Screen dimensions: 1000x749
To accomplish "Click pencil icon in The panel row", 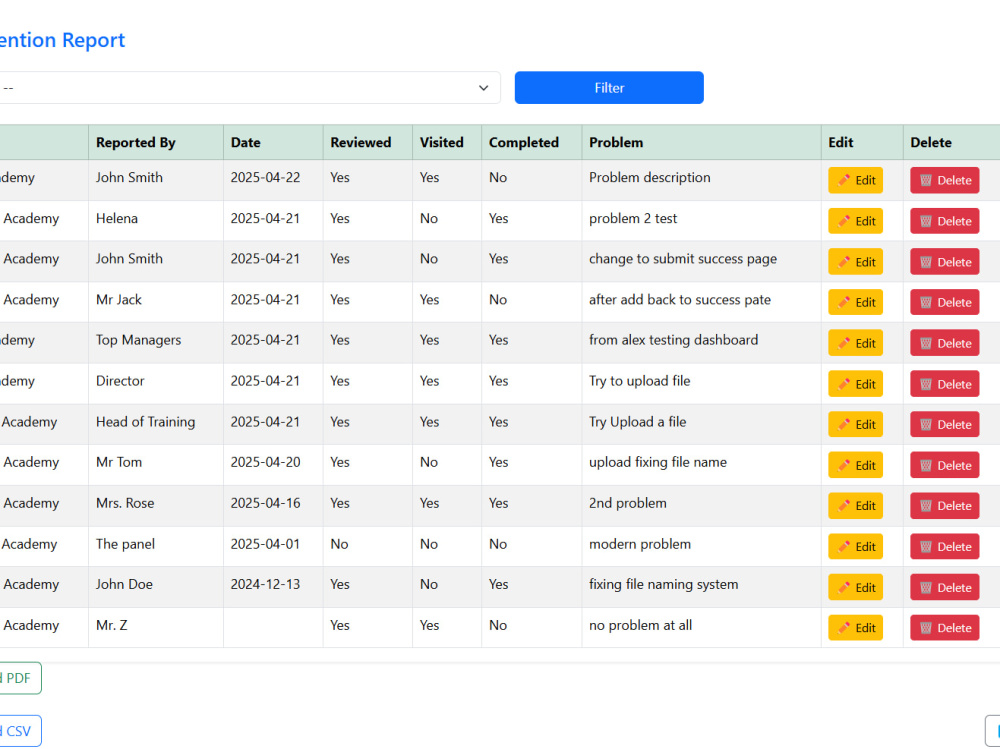I will click(x=844, y=547).
